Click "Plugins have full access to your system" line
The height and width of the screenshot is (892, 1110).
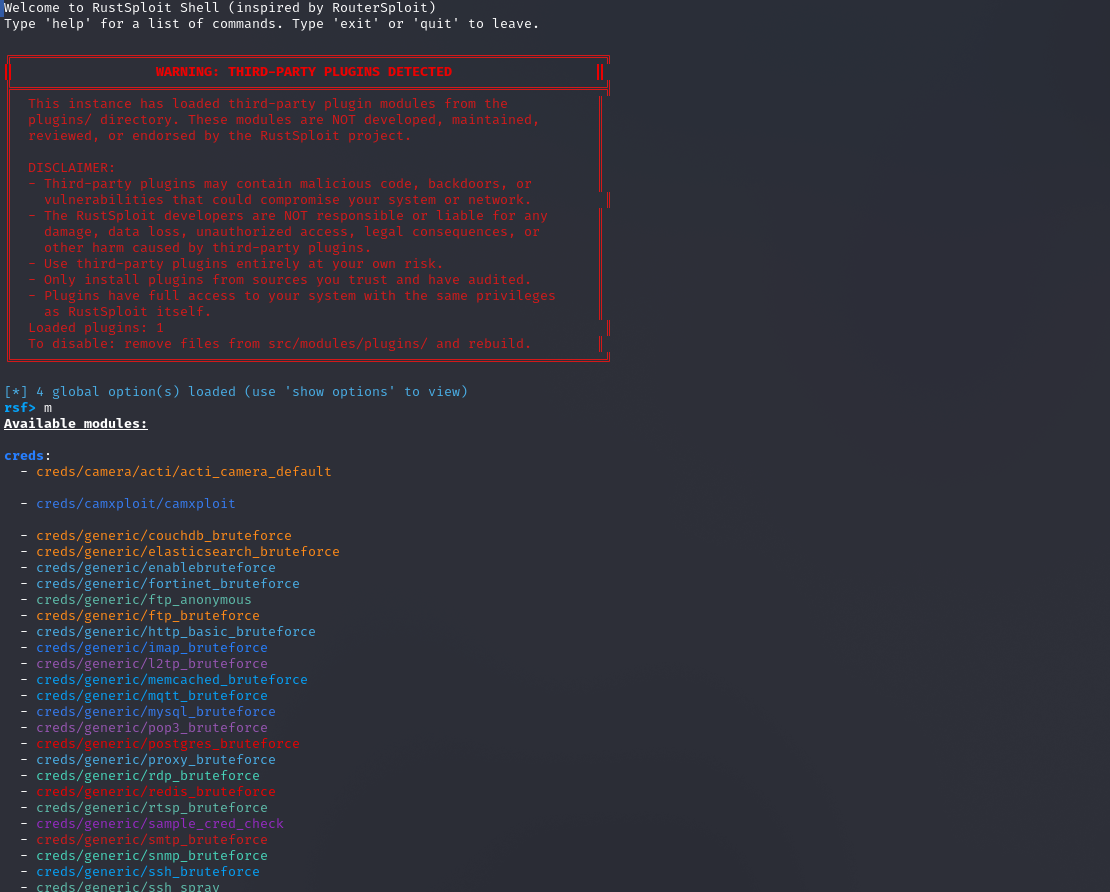coord(292,296)
